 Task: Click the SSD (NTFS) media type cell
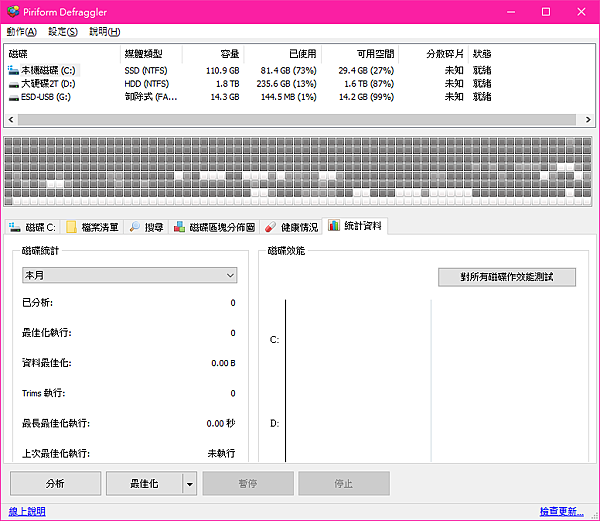tap(146, 71)
